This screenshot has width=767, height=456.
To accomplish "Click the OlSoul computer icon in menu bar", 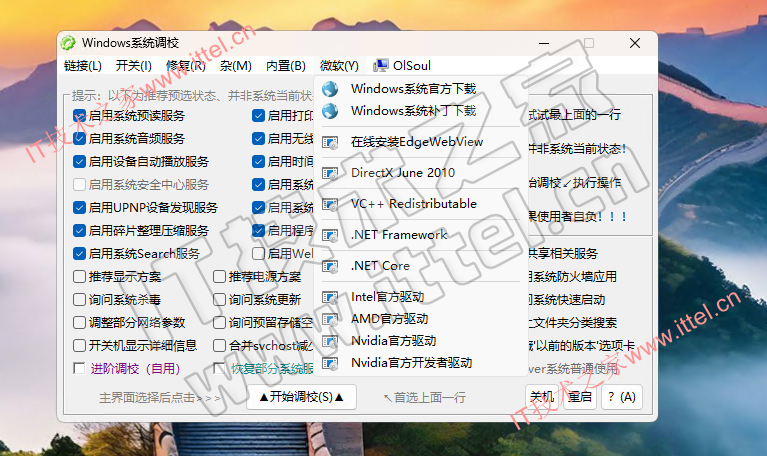I will 381,66.
